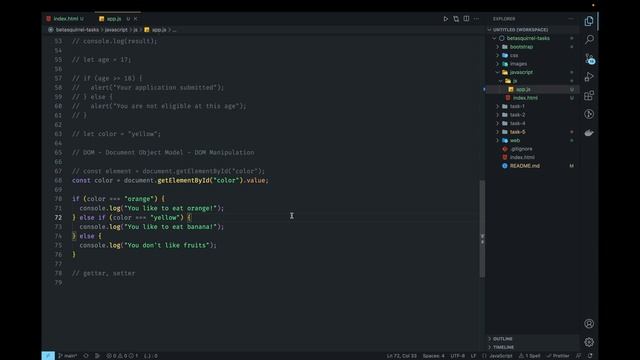Collapse the javascript folder
This screenshot has height=360, width=640.
click(532, 72)
